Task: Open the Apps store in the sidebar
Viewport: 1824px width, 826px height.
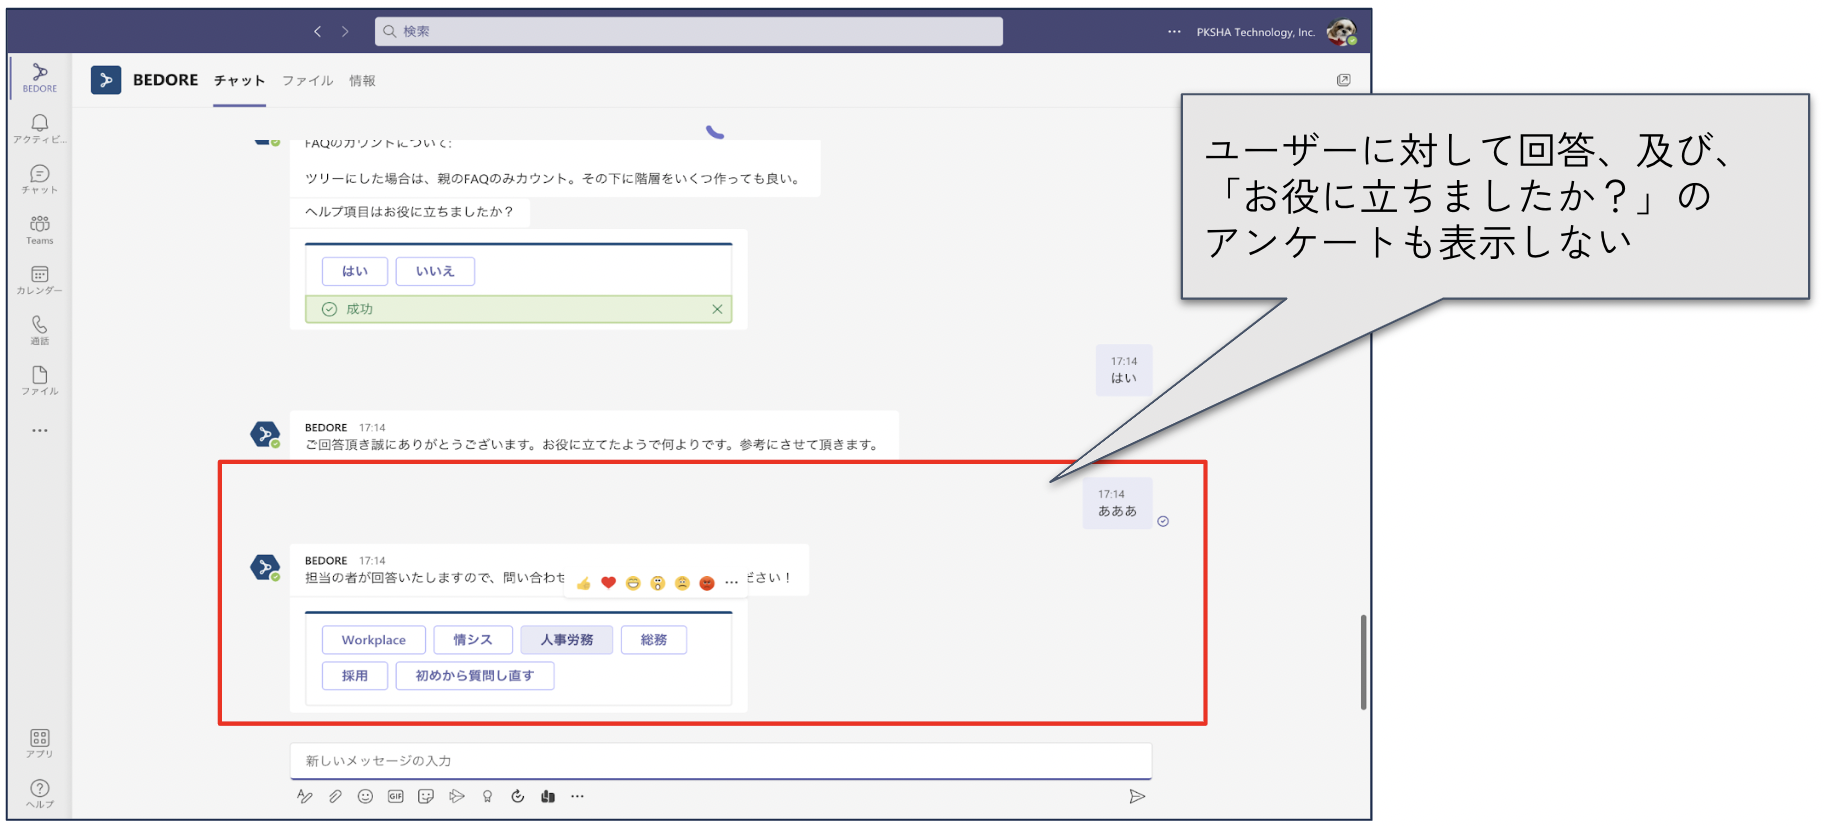Action: (40, 743)
